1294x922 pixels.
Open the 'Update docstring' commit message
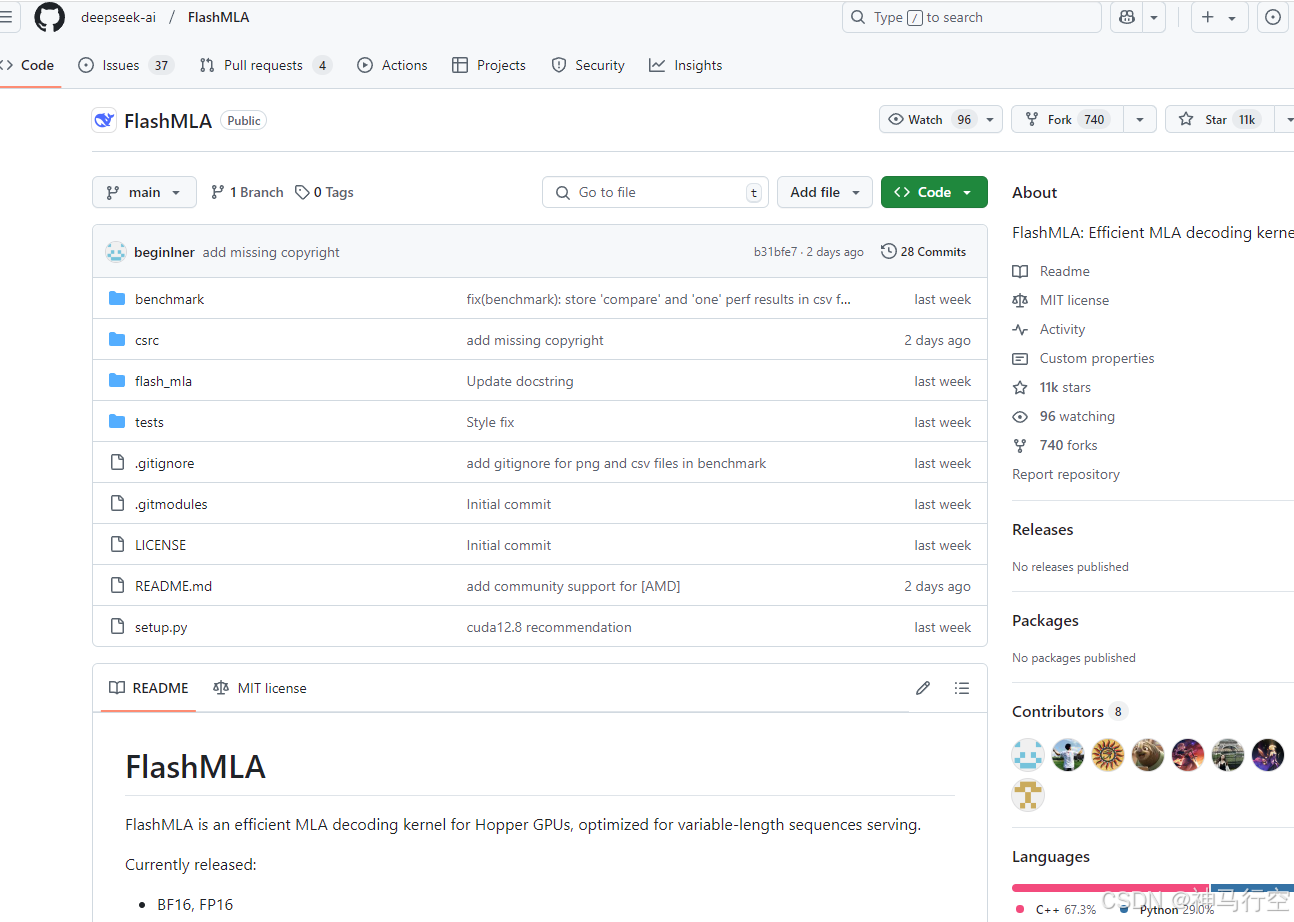tap(520, 381)
